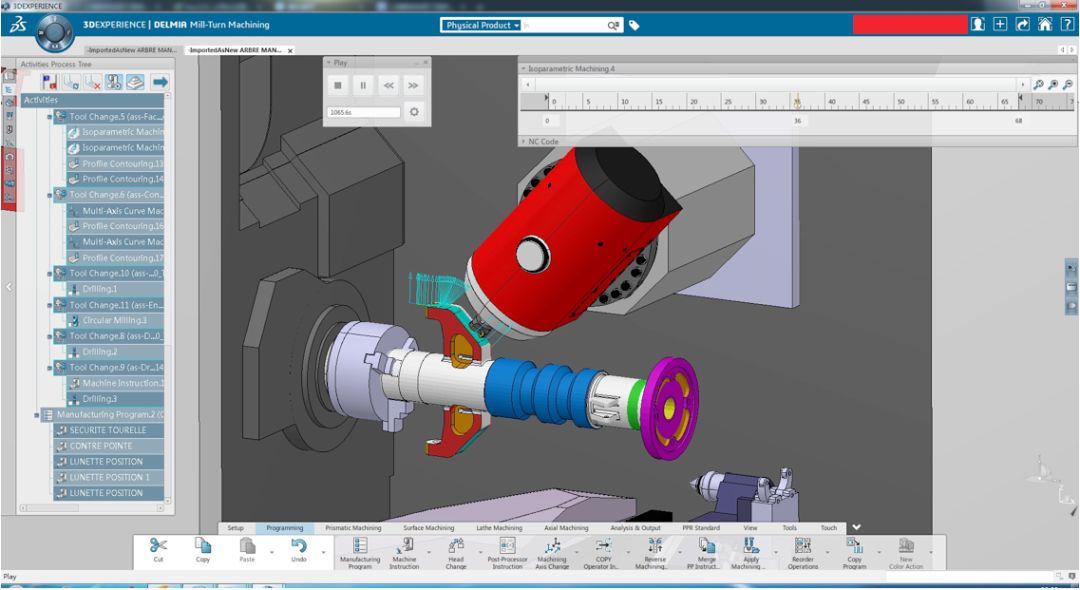
Task: Click the timeline horizontal scrollbar
Action: click(x=774, y=84)
